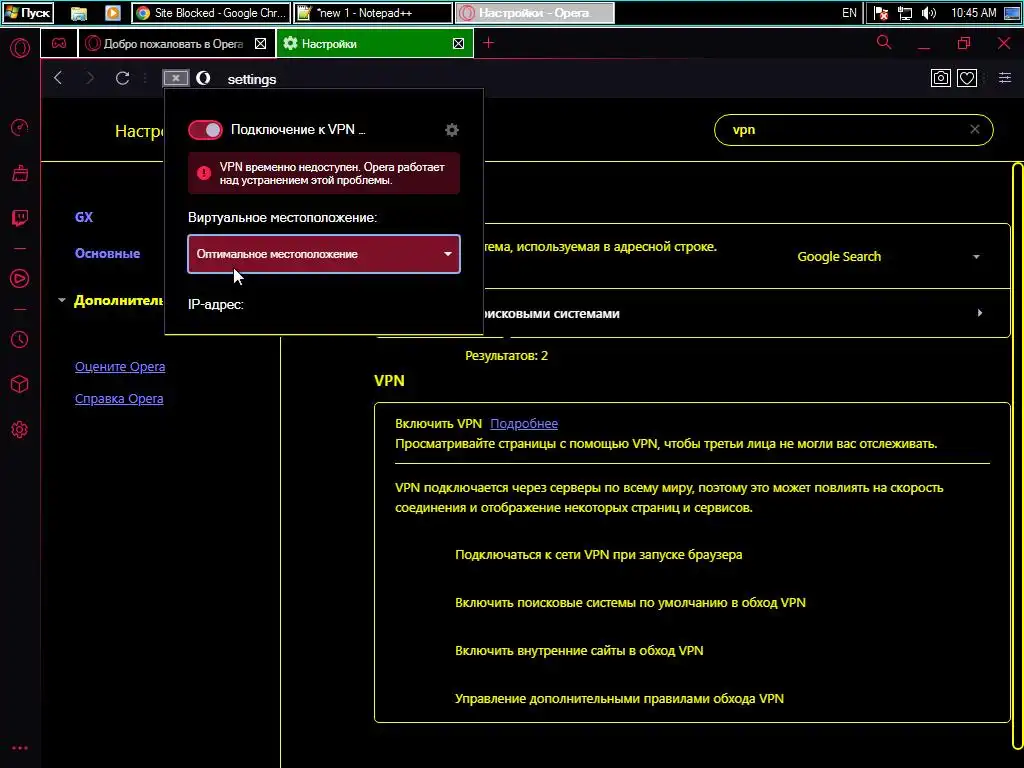The image size is (1024, 768).
Task: Switch to Site Blocked Google Chrome taskbar window
Action: tap(211, 13)
